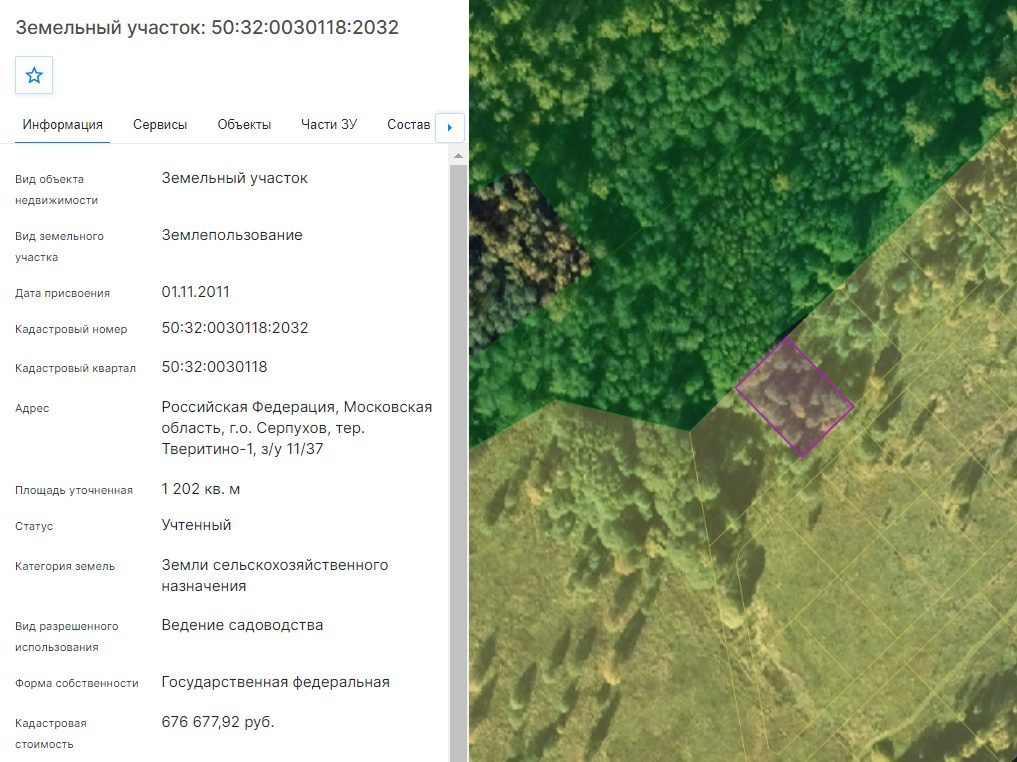Click the label Вид разрешенного использования
Viewport: 1017px width, 762px height.
click(67, 636)
